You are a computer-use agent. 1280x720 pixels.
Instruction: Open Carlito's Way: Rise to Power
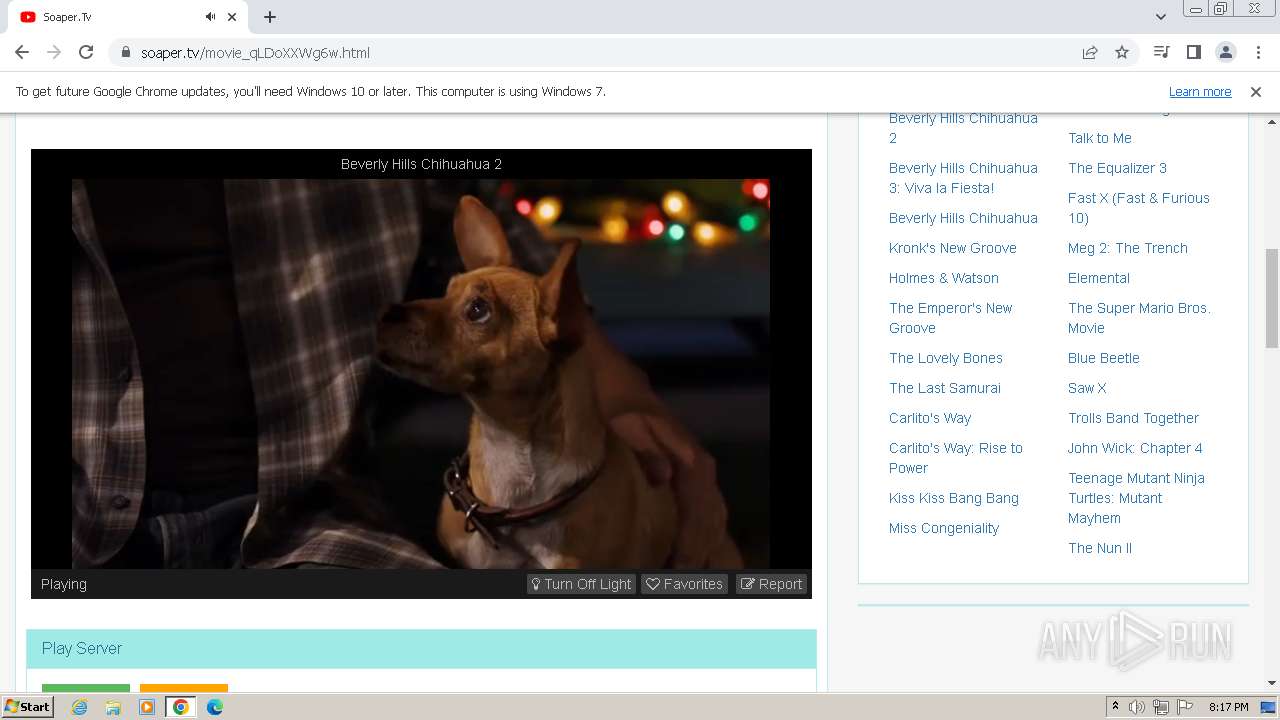coord(955,458)
